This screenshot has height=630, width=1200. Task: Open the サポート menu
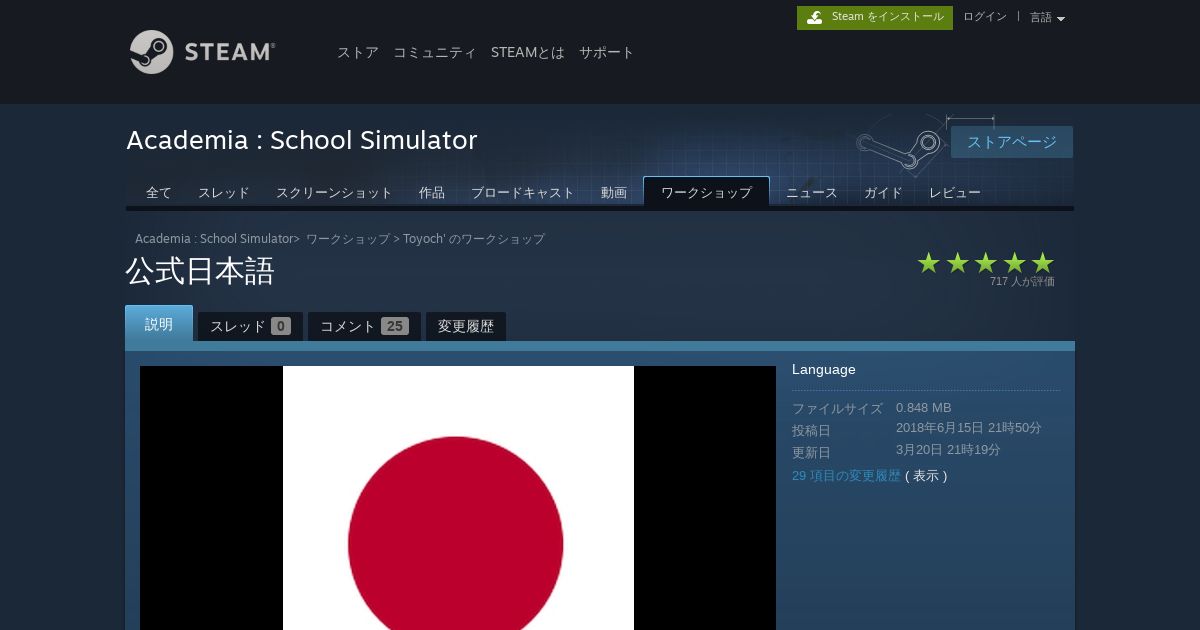607,53
